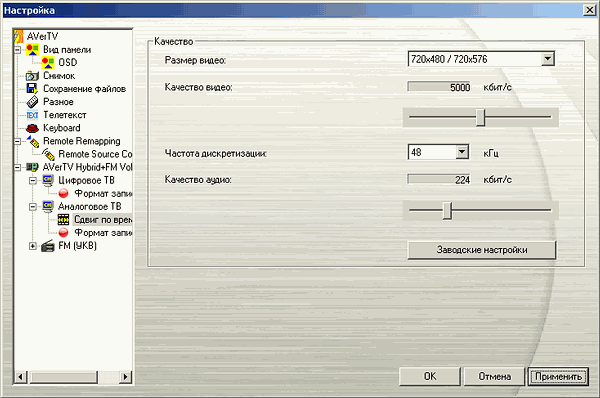The width and height of the screenshot is (600, 398).
Task: Open the Частота дискретизации dropdown
Action: tap(462, 152)
